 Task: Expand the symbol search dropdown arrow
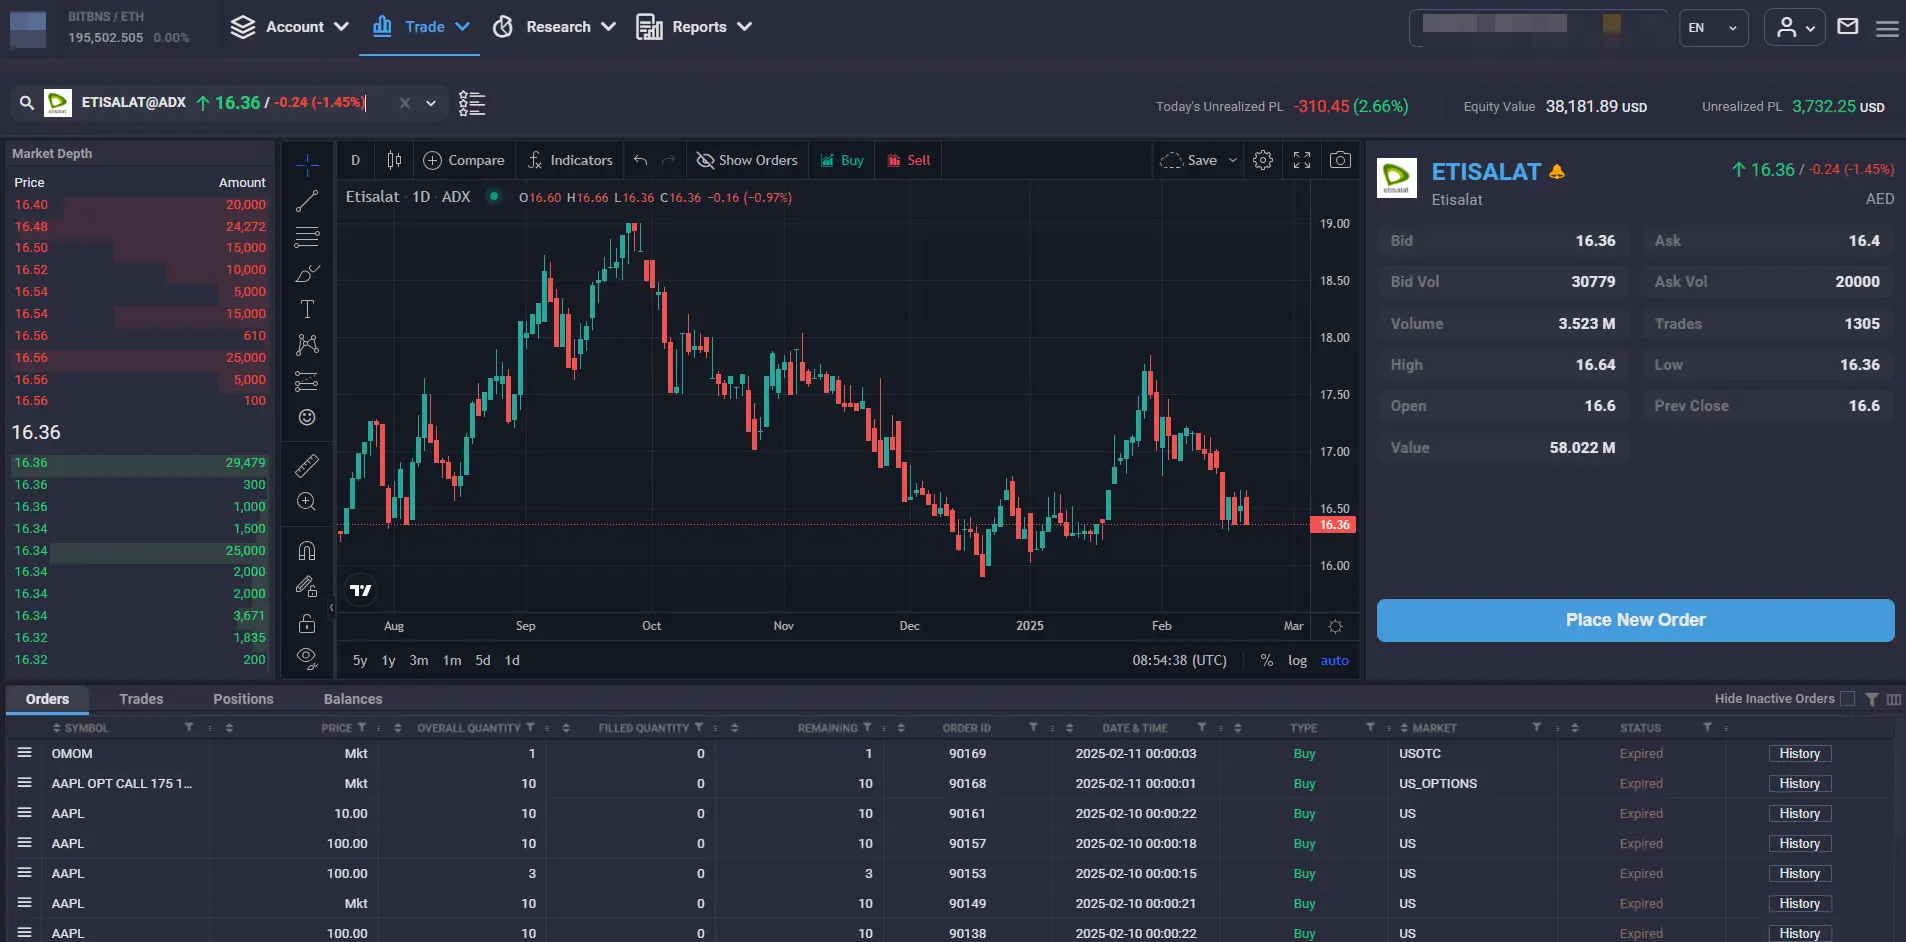click(431, 103)
